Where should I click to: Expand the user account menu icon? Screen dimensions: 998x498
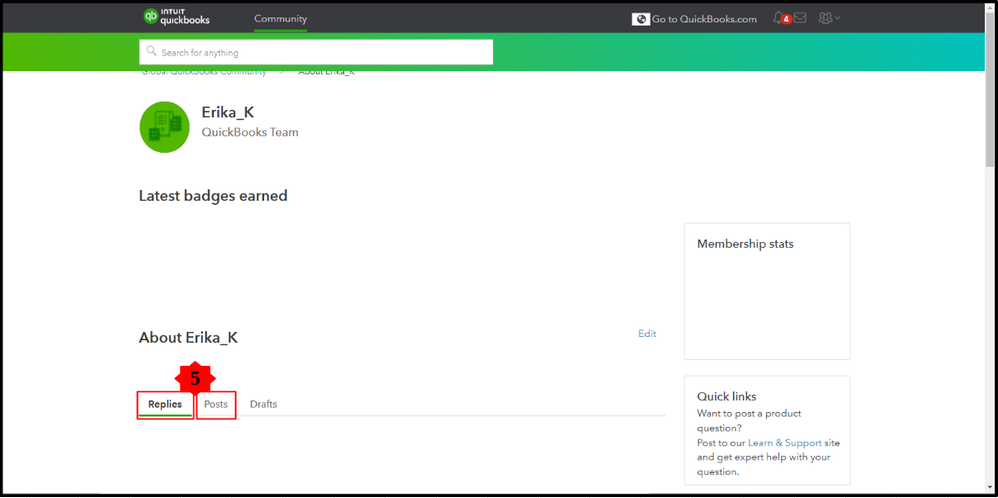[x=829, y=18]
